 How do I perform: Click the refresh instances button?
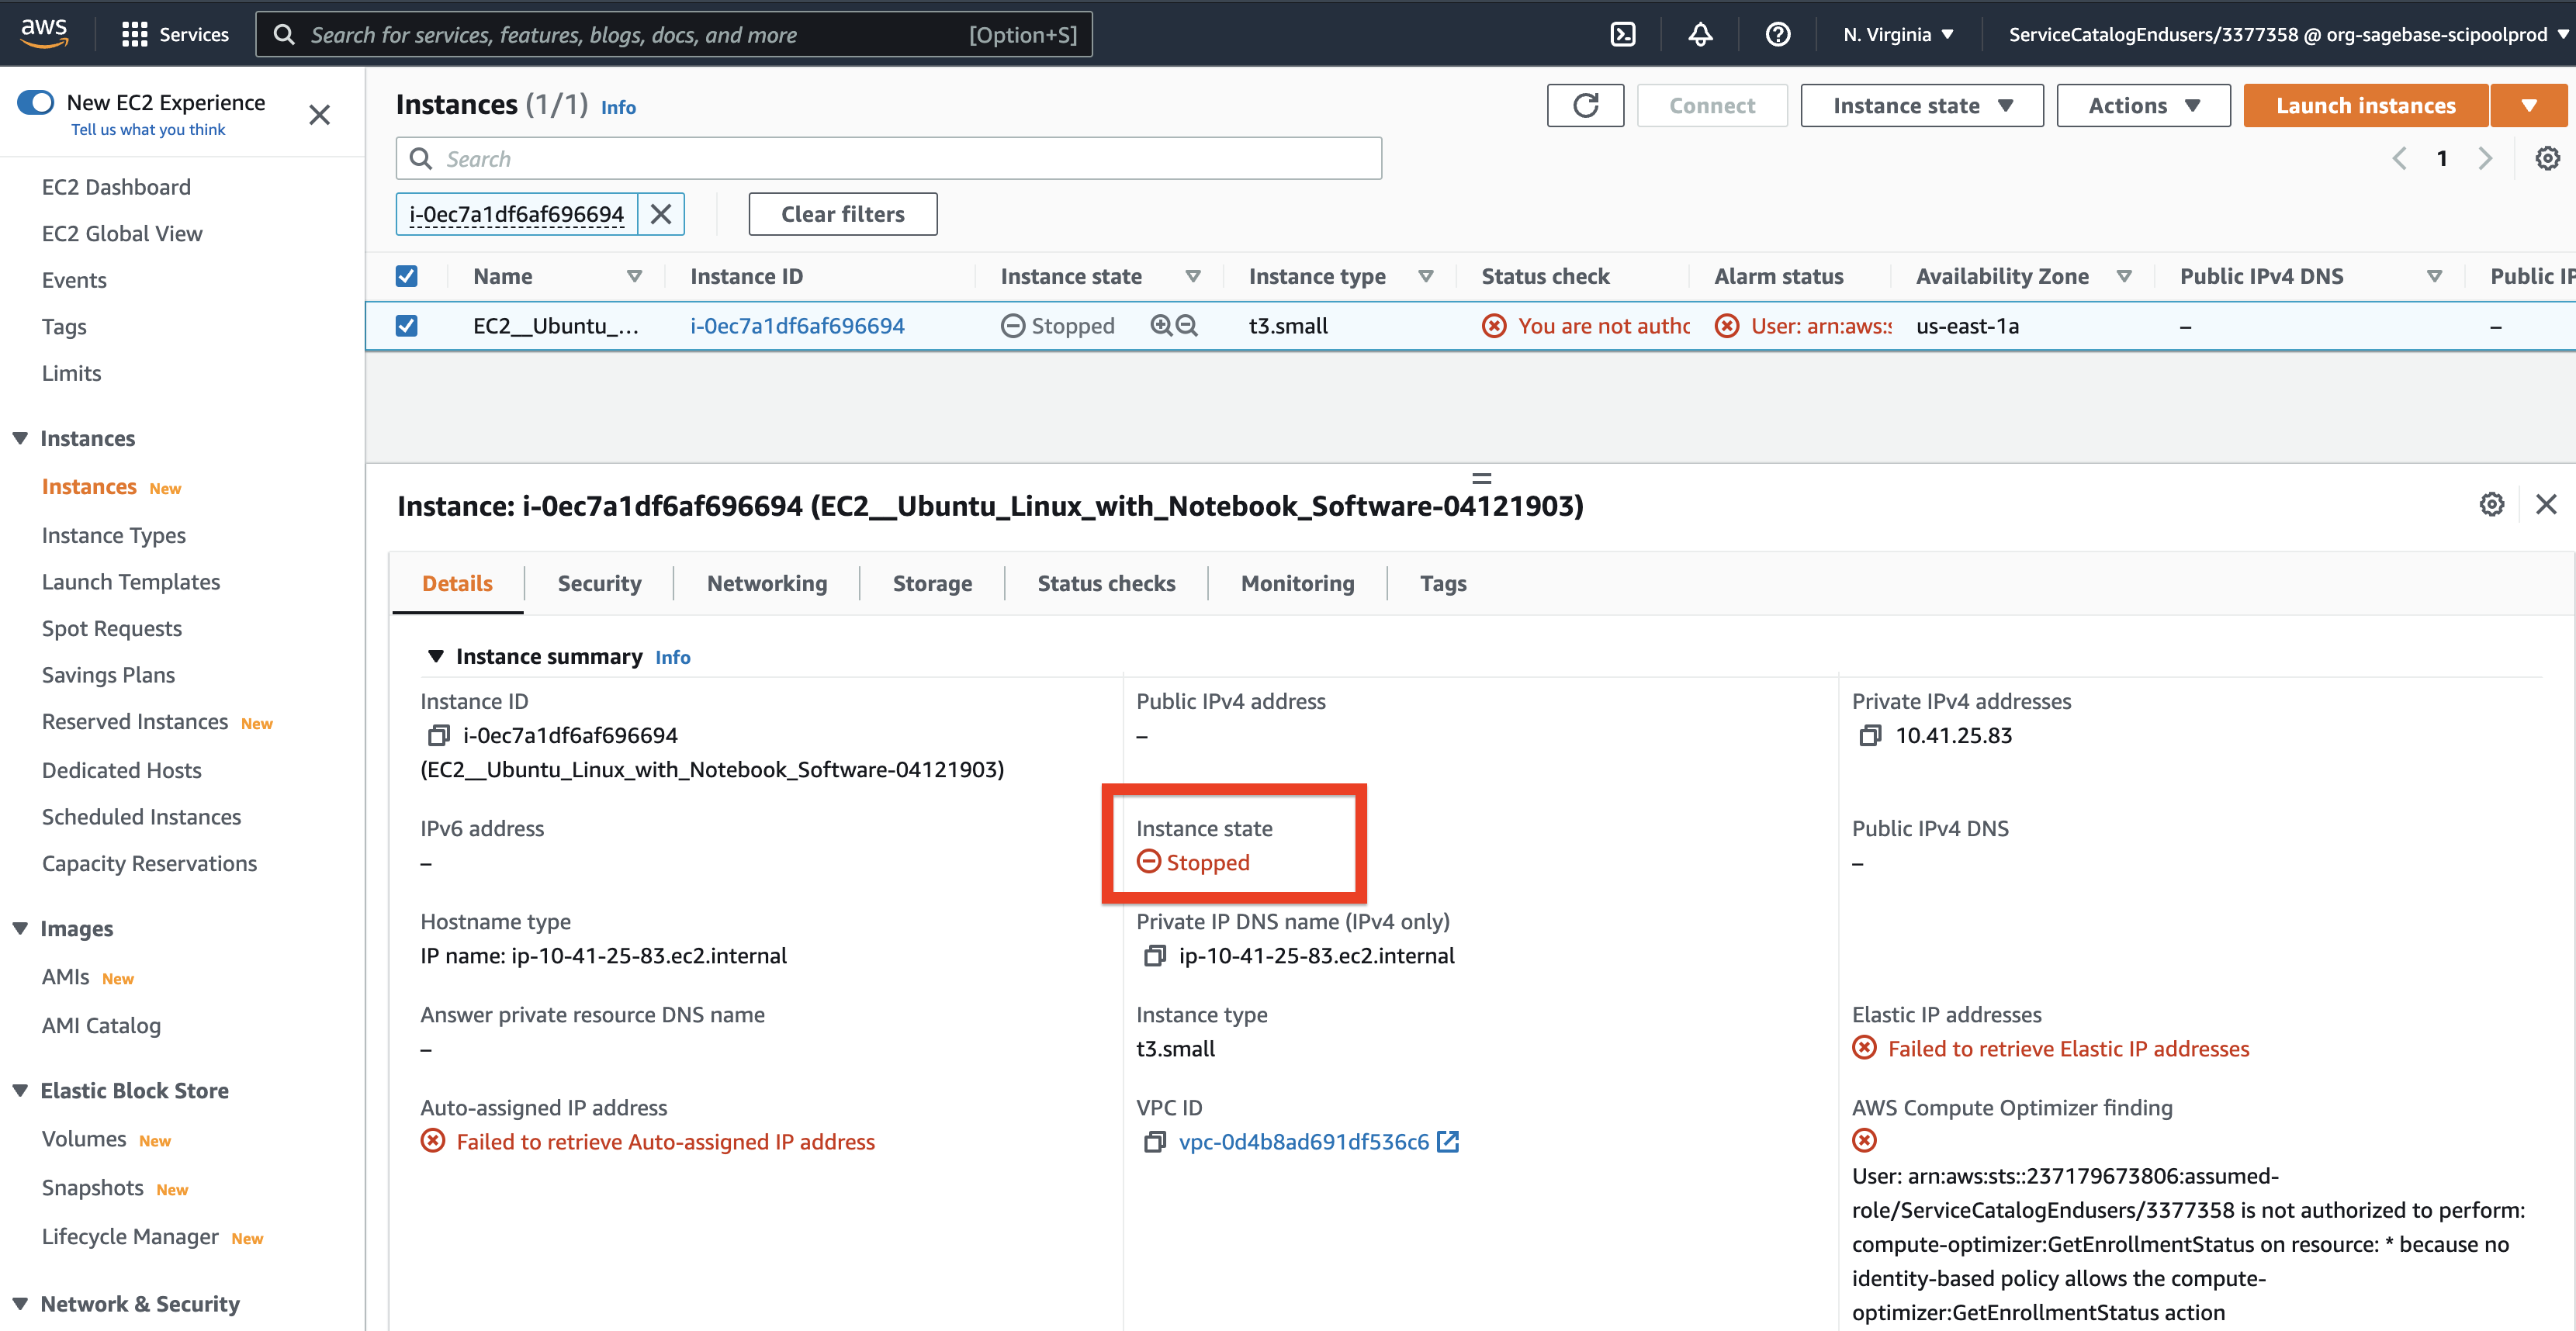click(x=1585, y=106)
